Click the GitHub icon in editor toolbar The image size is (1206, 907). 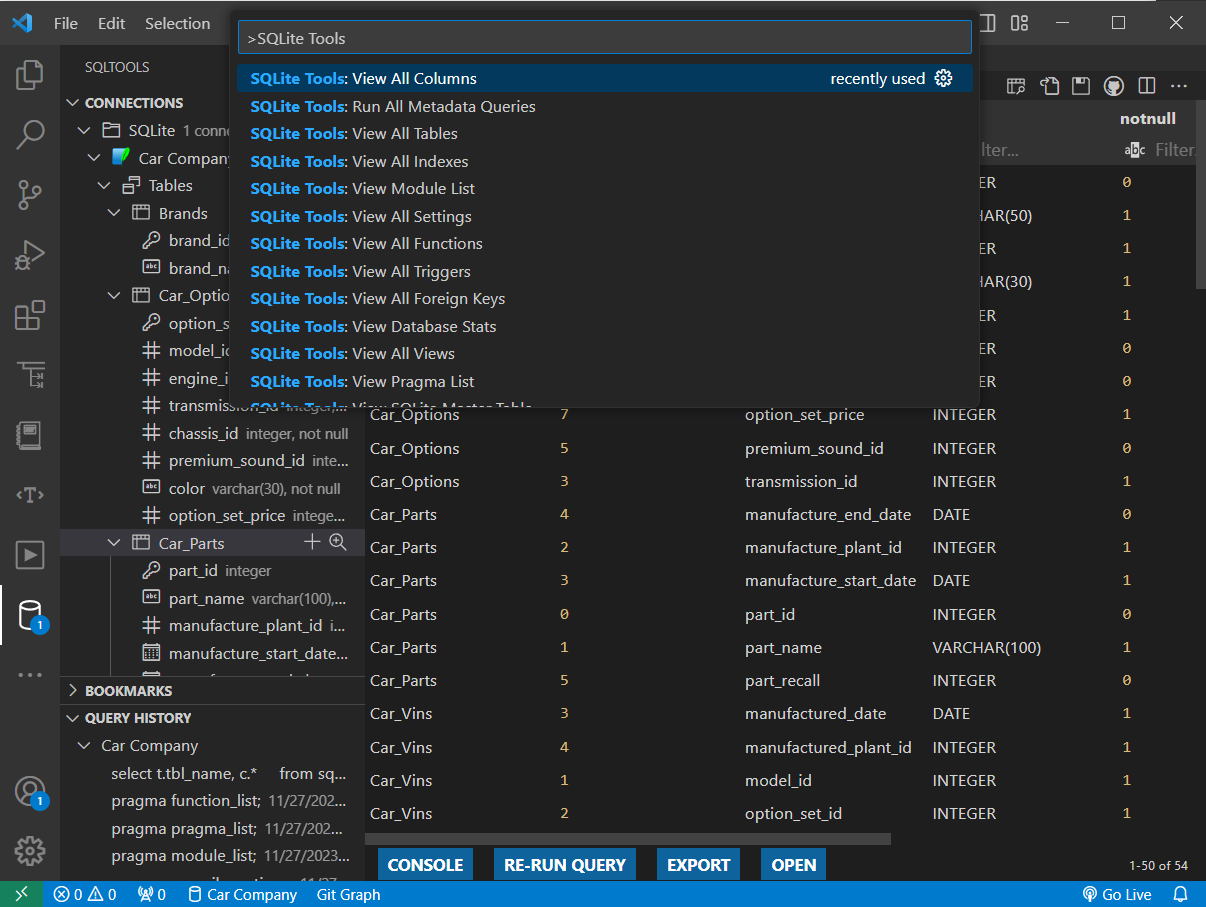1113,86
